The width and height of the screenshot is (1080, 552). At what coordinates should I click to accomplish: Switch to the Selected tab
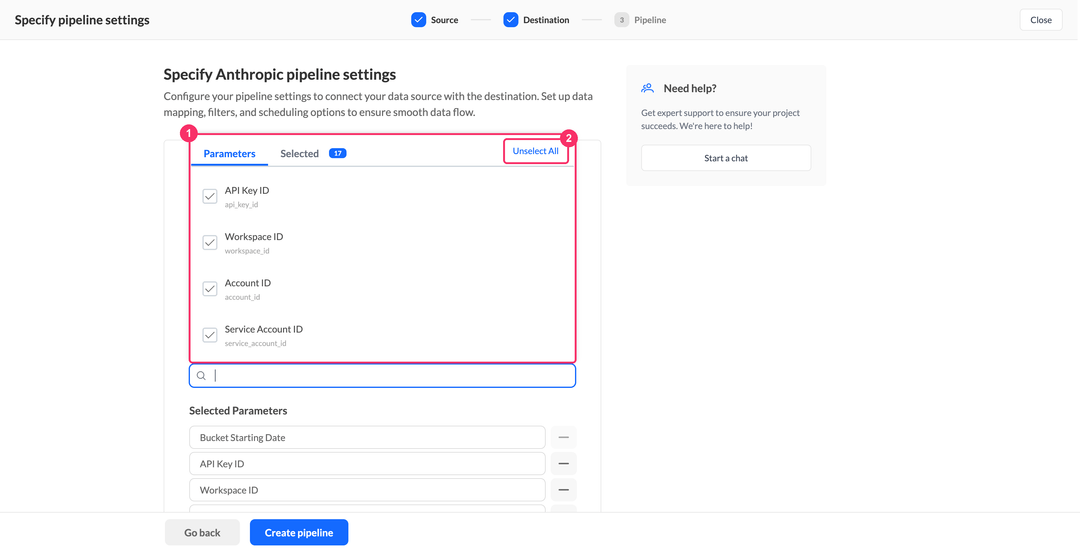299,154
